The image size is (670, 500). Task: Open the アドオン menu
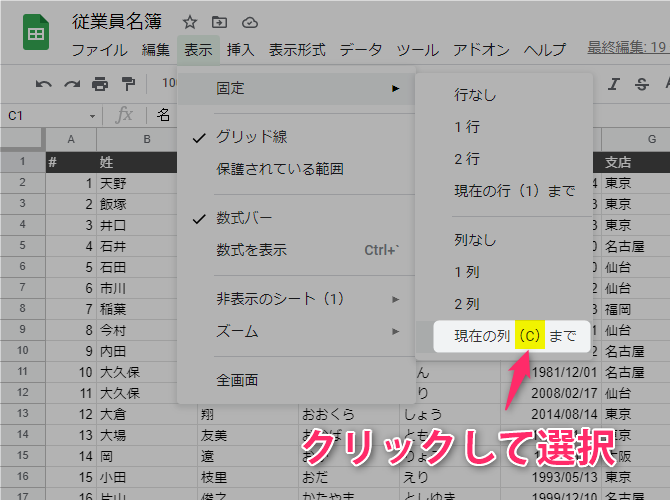(481, 50)
